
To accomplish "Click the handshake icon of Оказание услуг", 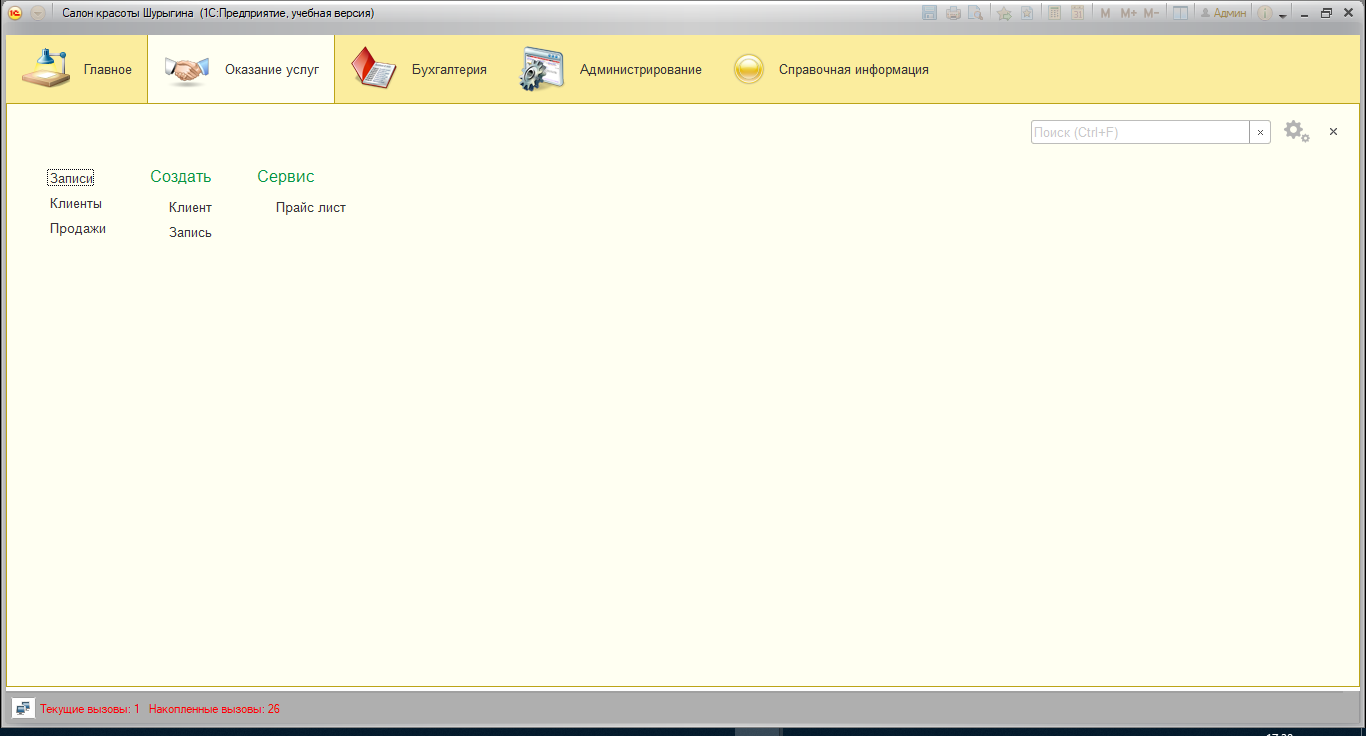I will click(186, 70).
